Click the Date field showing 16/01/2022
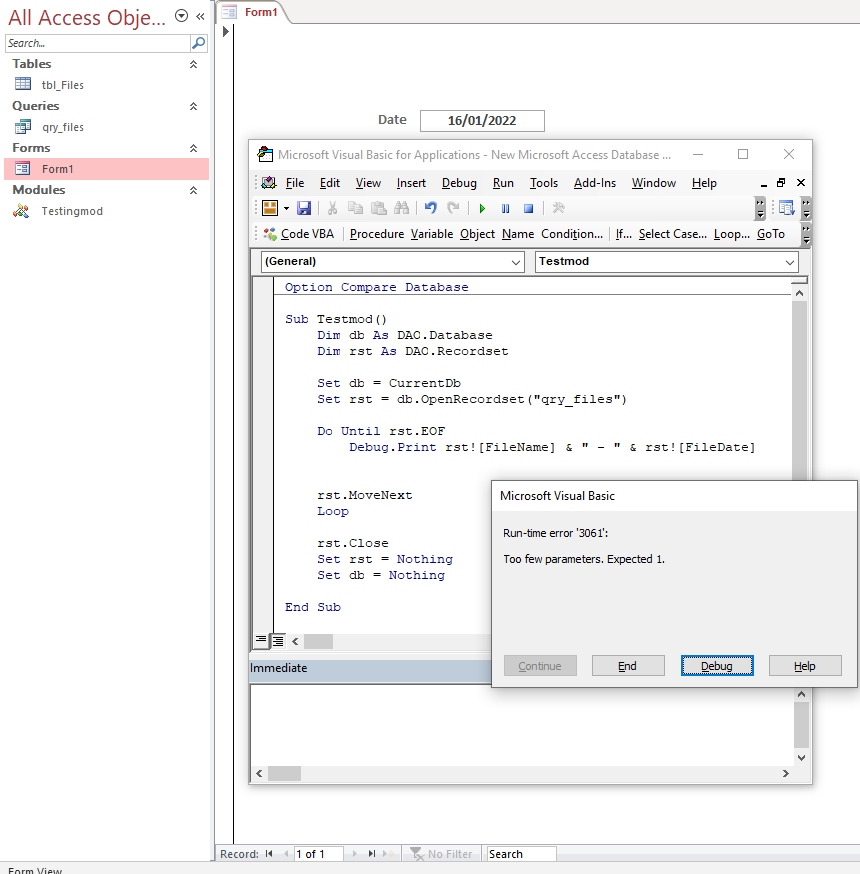The width and height of the screenshot is (860, 874). coord(482,120)
